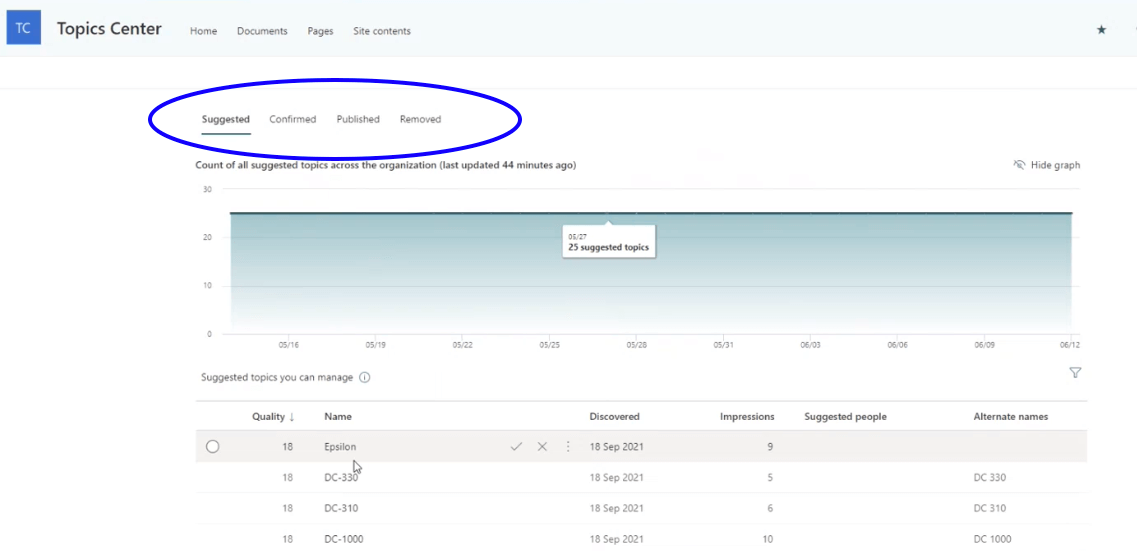
Task: Open the DC-310 topic
Action: 341,508
